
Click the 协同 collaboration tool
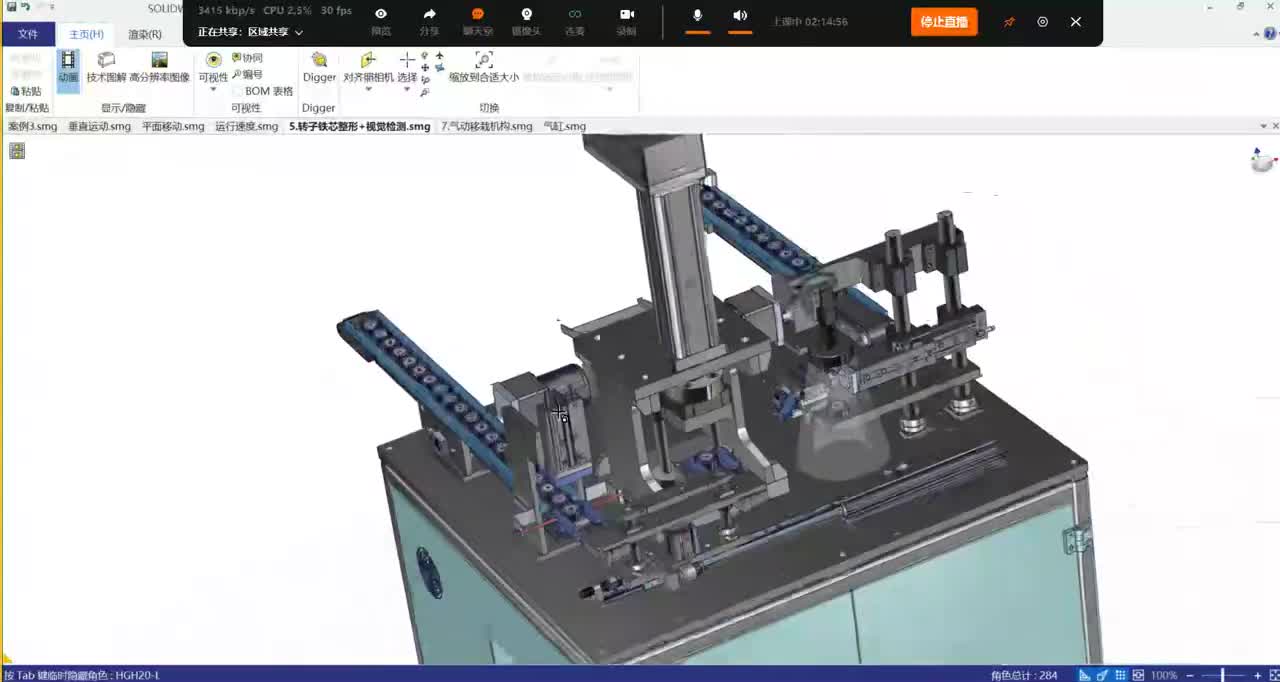(247, 58)
